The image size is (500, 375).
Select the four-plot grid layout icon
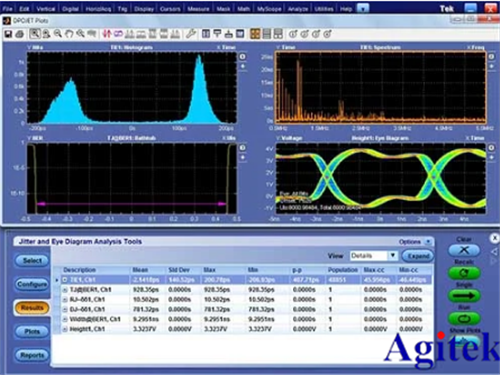coord(255,34)
